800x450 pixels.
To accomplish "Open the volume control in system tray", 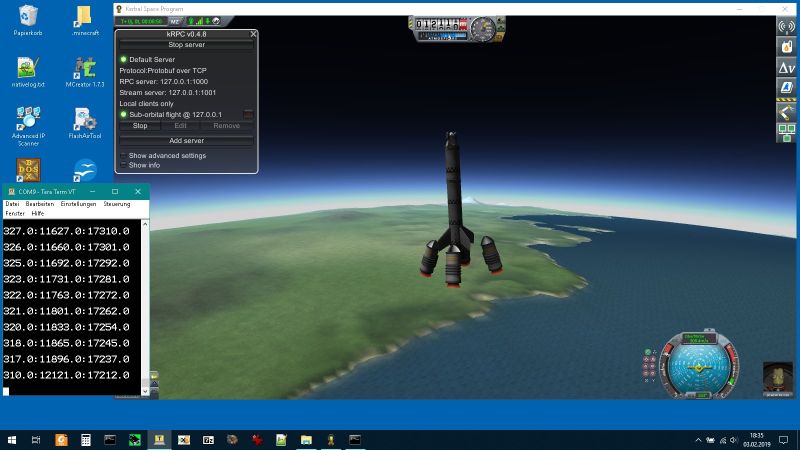I will [734, 440].
